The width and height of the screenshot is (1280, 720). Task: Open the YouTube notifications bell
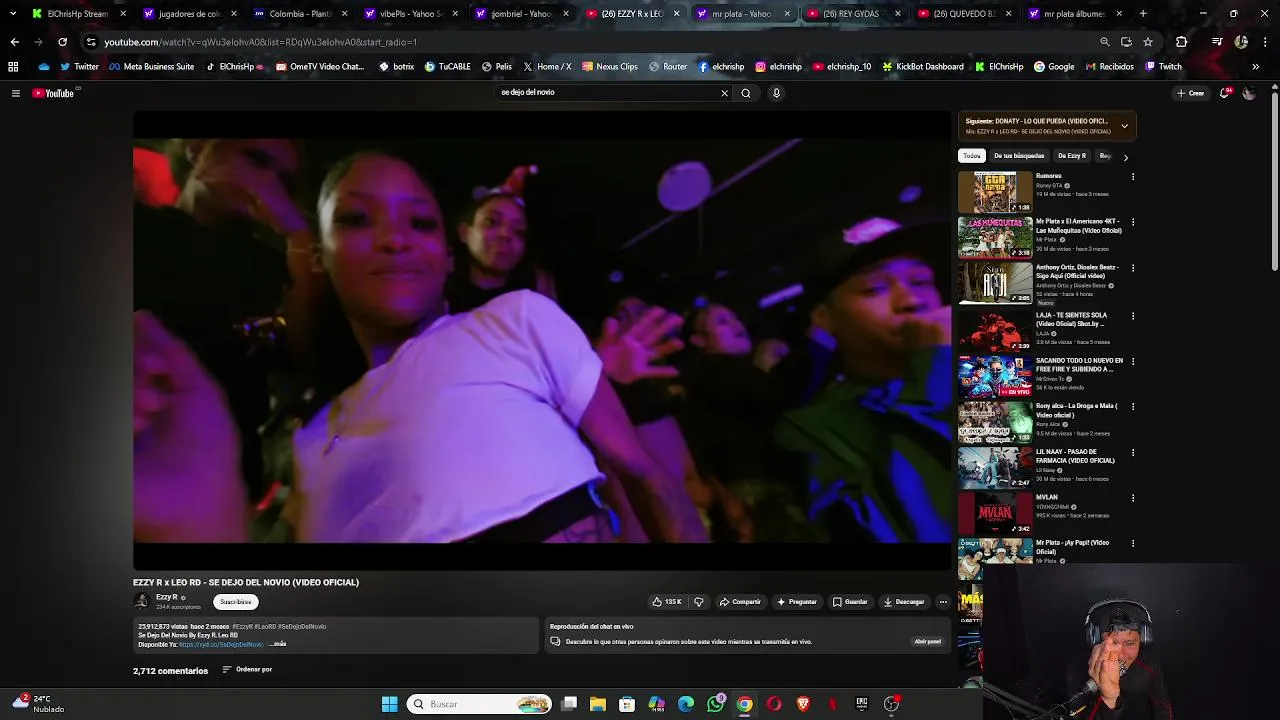[1225, 93]
